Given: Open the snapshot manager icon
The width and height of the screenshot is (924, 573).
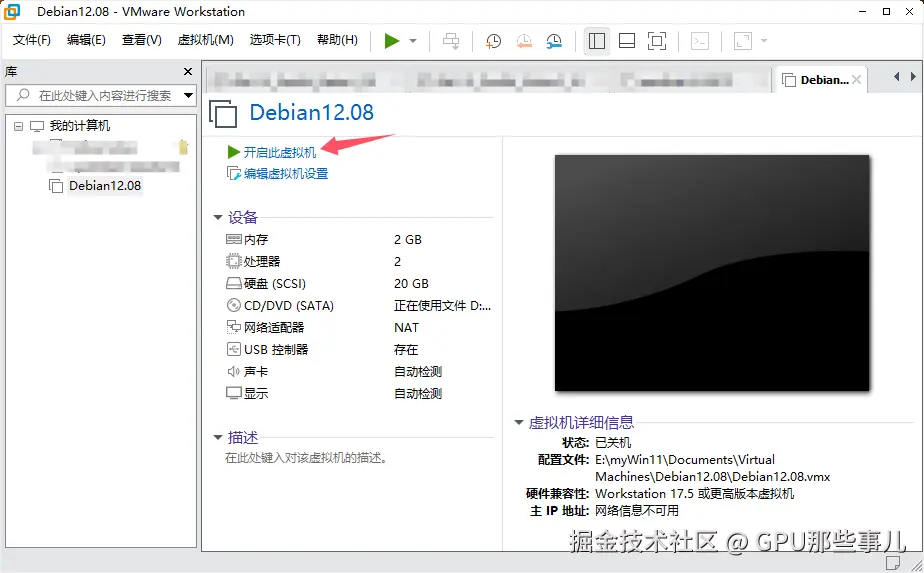Looking at the screenshot, I should point(554,41).
